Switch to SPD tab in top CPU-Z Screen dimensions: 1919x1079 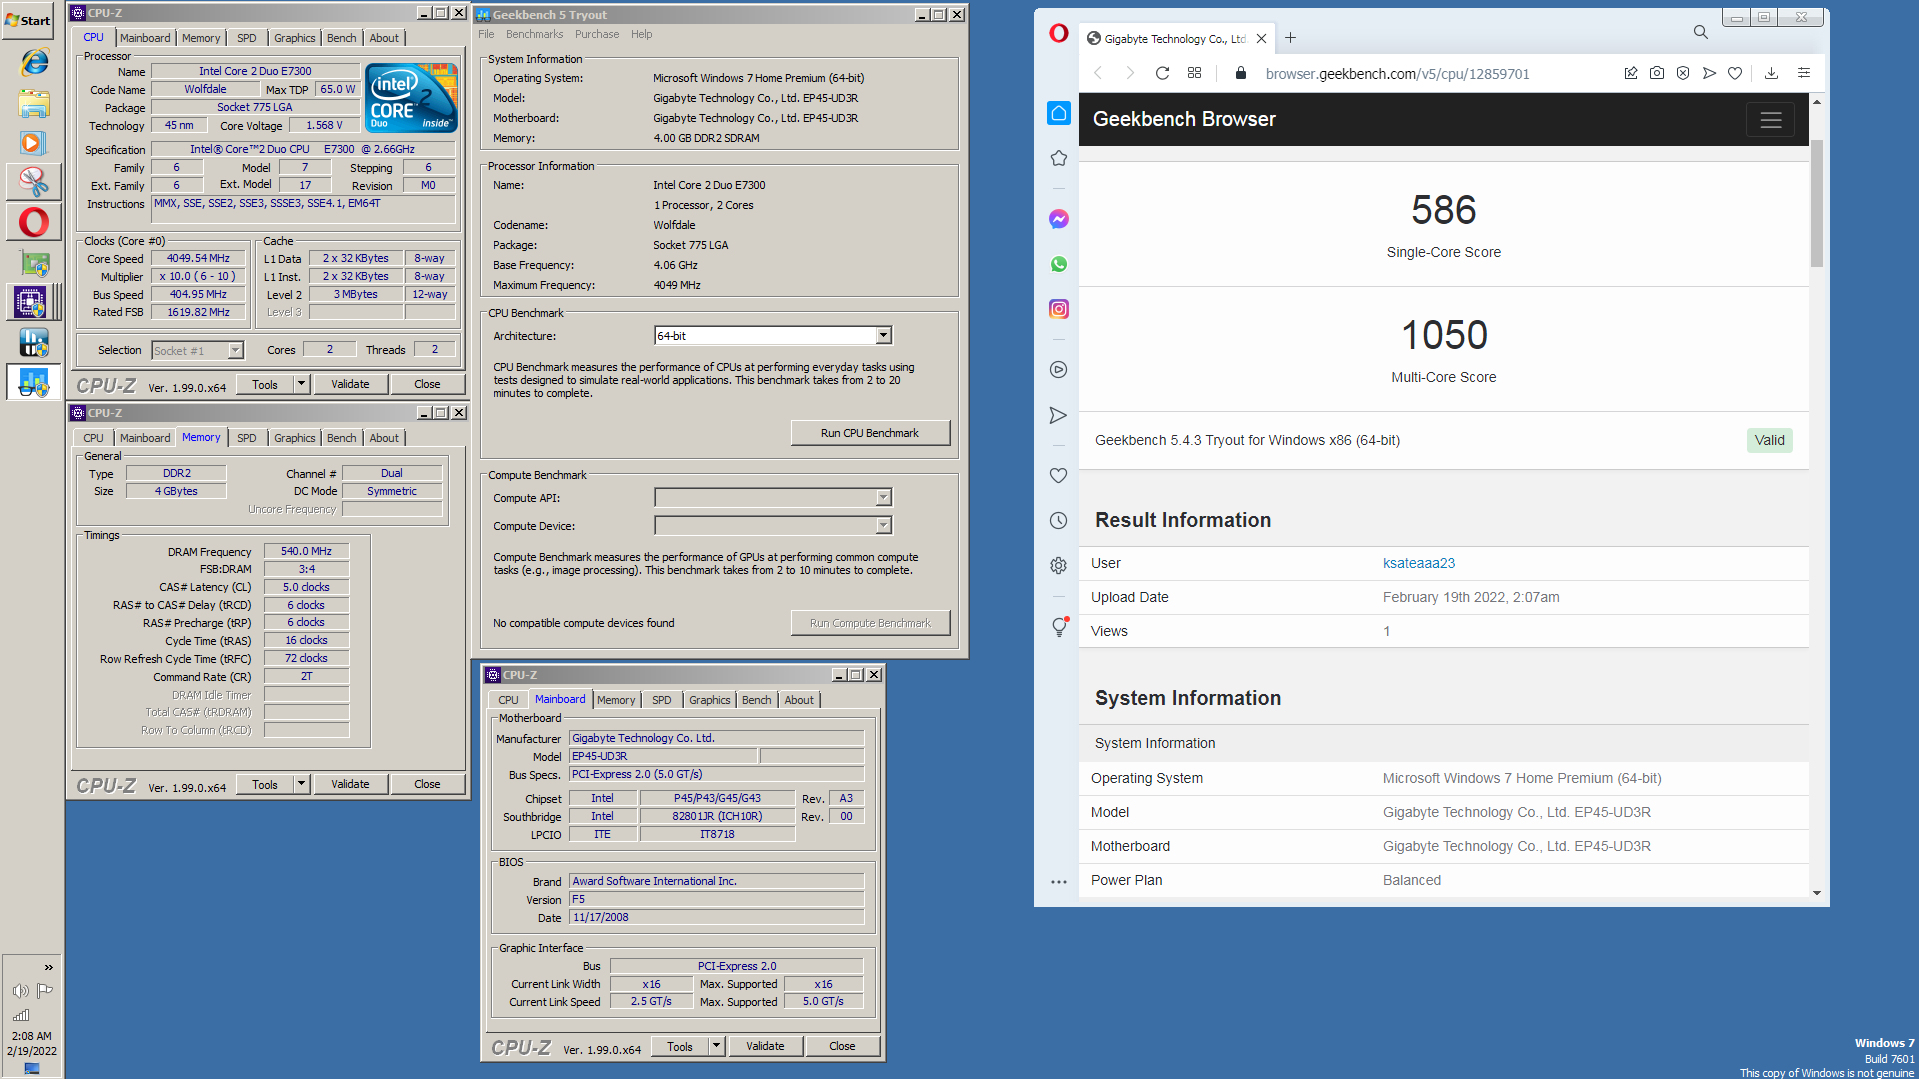[x=246, y=38]
